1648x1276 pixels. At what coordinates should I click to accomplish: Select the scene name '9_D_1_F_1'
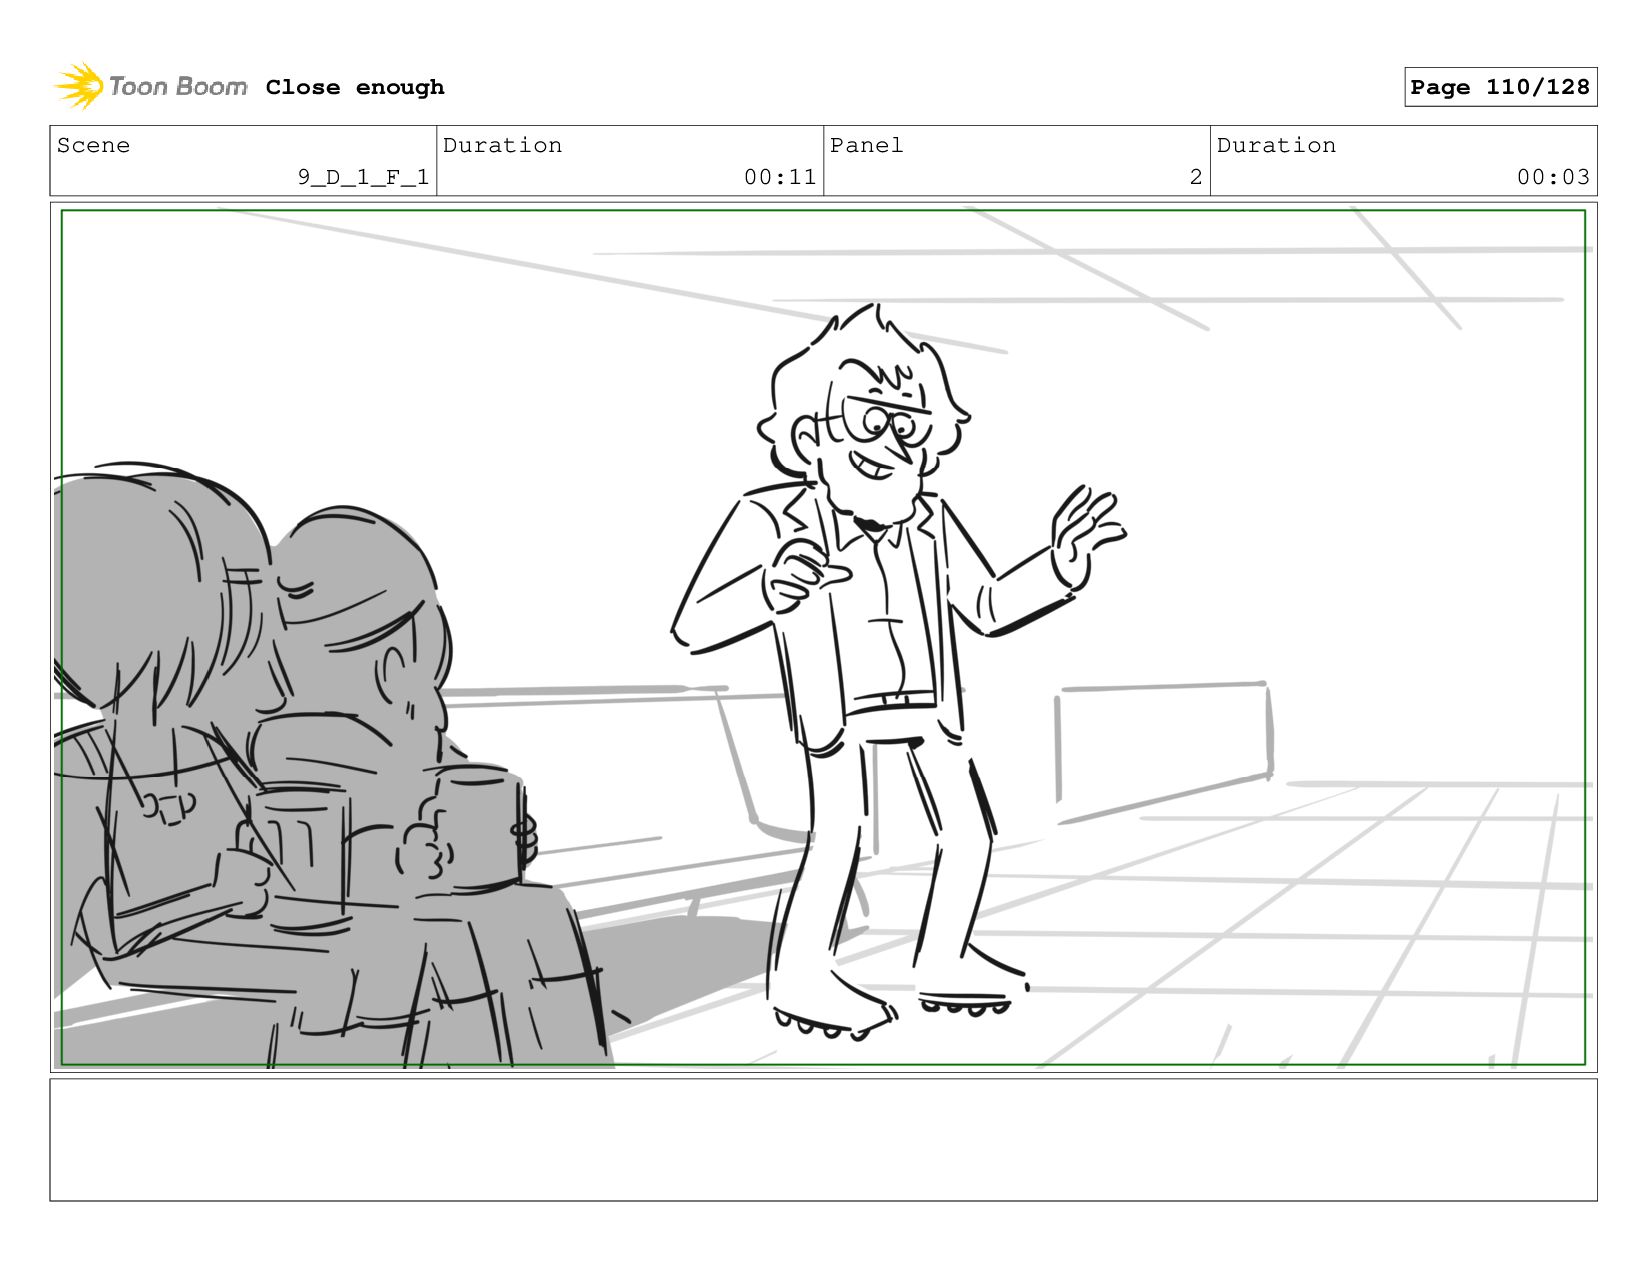click(x=363, y=177)
